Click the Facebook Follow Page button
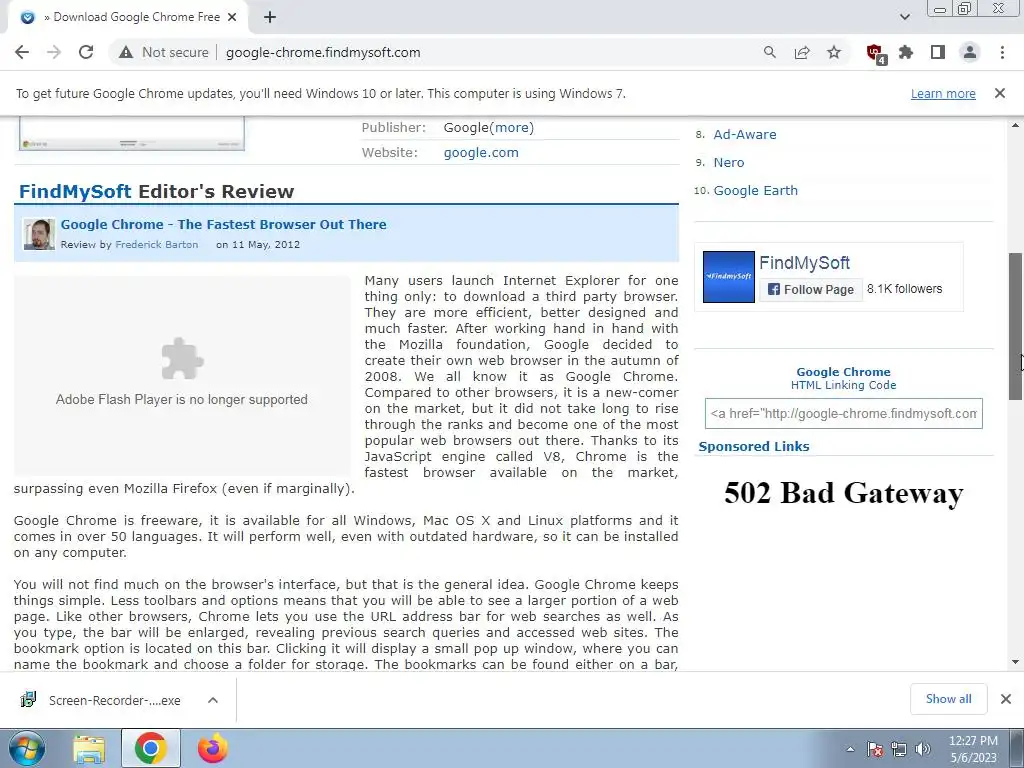The height and width of the screenshot is (768, 1024). [810, 289]
